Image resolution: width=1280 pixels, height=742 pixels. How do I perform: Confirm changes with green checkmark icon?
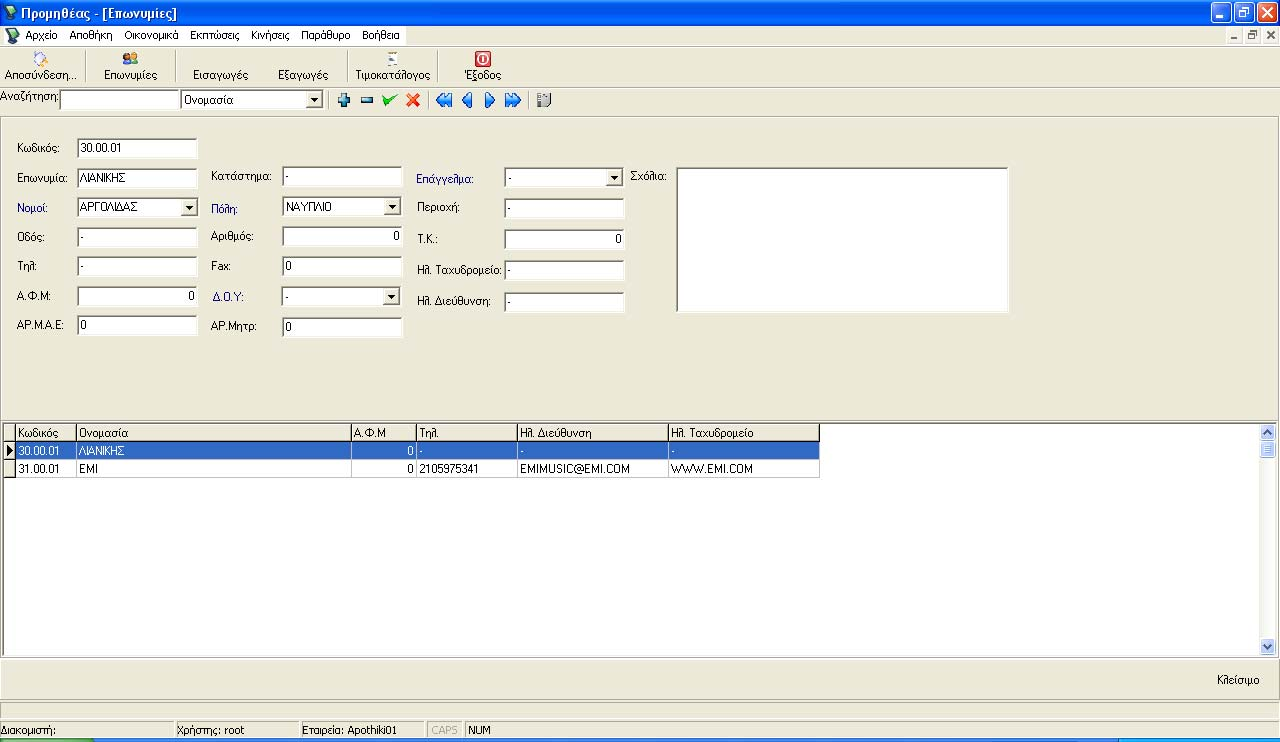tap(389, 100)
